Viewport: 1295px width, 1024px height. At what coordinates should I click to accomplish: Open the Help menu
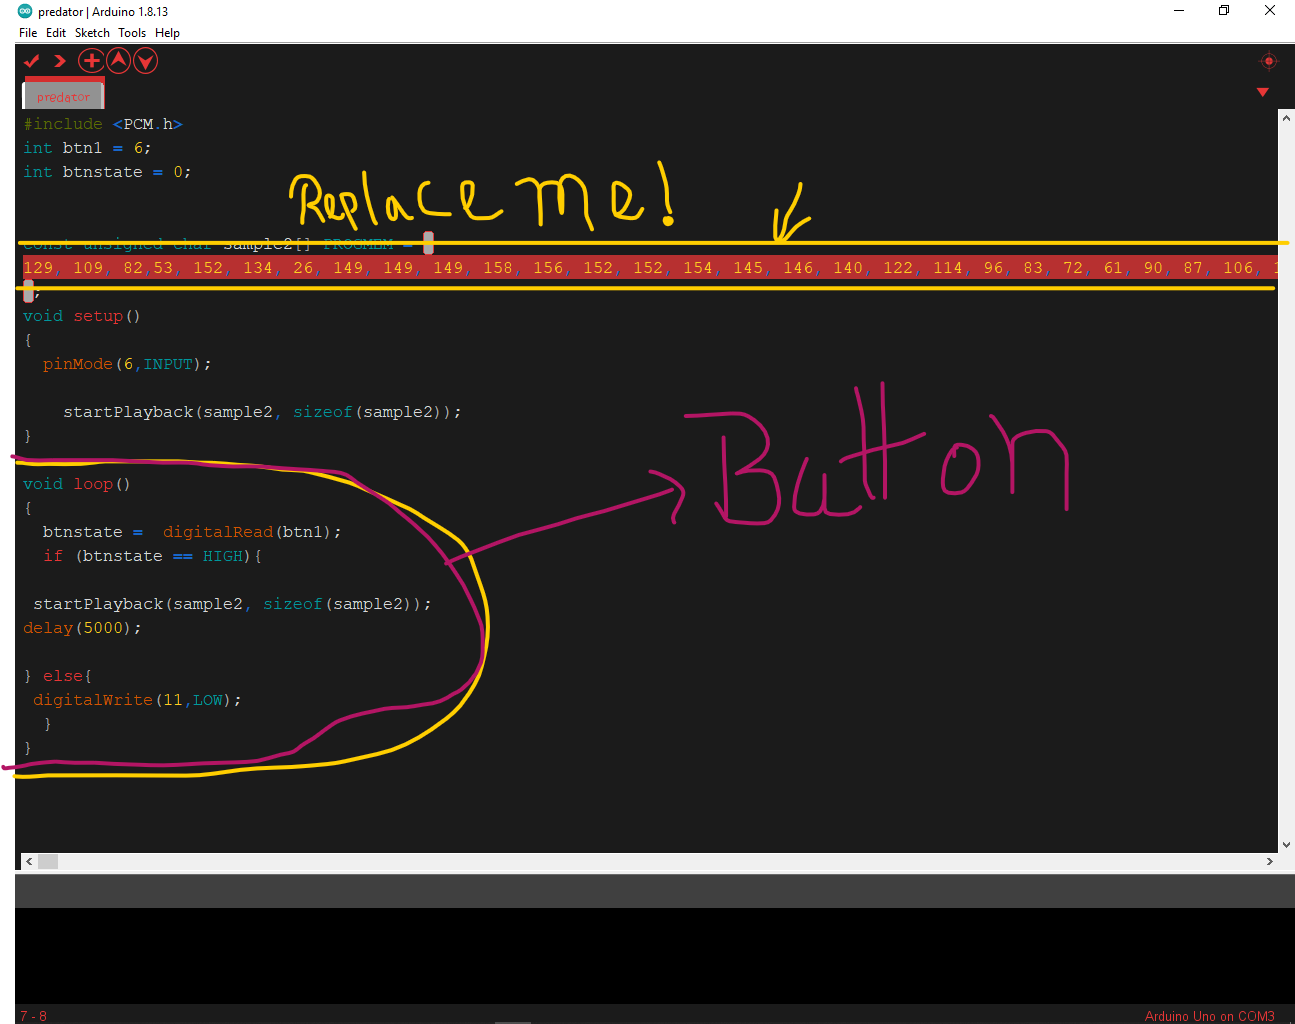click(167, 33)
